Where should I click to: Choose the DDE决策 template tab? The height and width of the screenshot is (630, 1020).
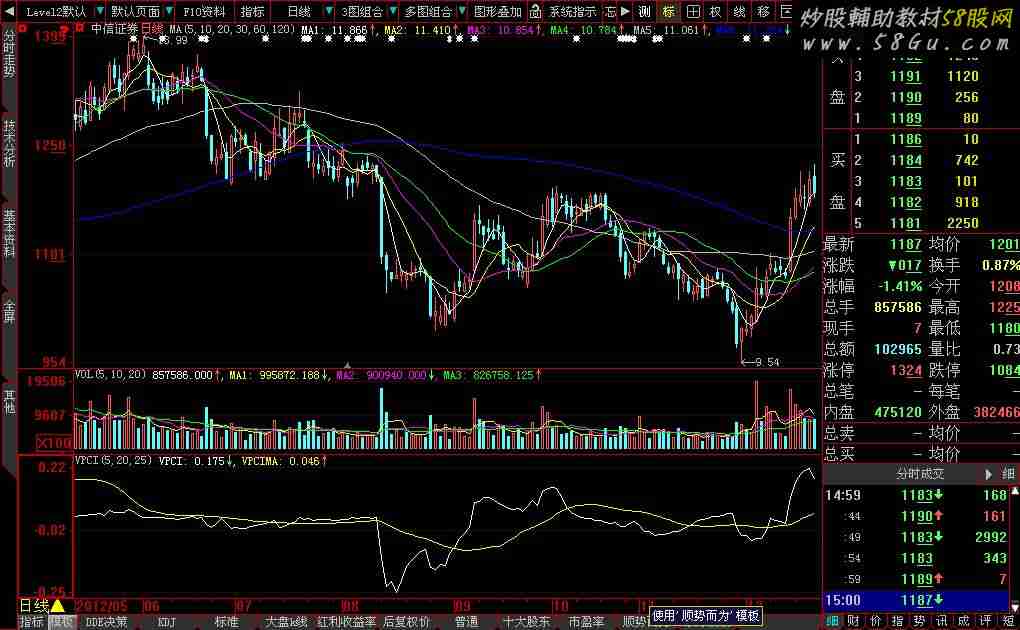pos(106,622)
